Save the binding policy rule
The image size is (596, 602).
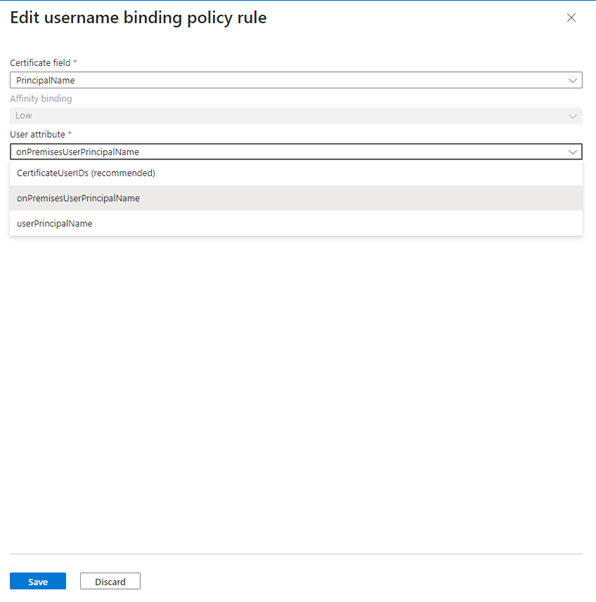click(x=38, y=581)
